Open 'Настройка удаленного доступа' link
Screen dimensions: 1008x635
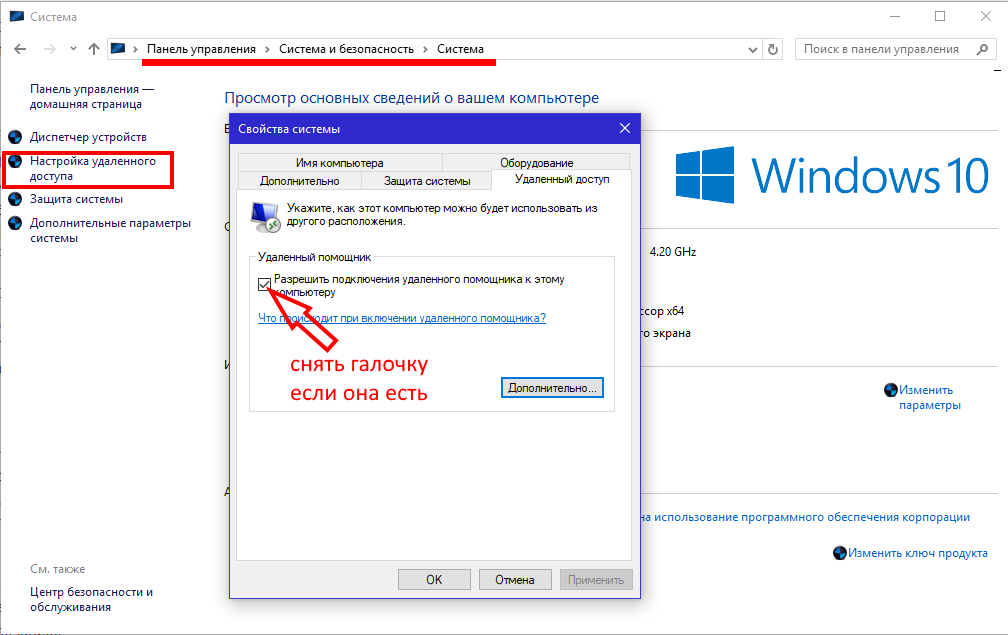(93, 168)
